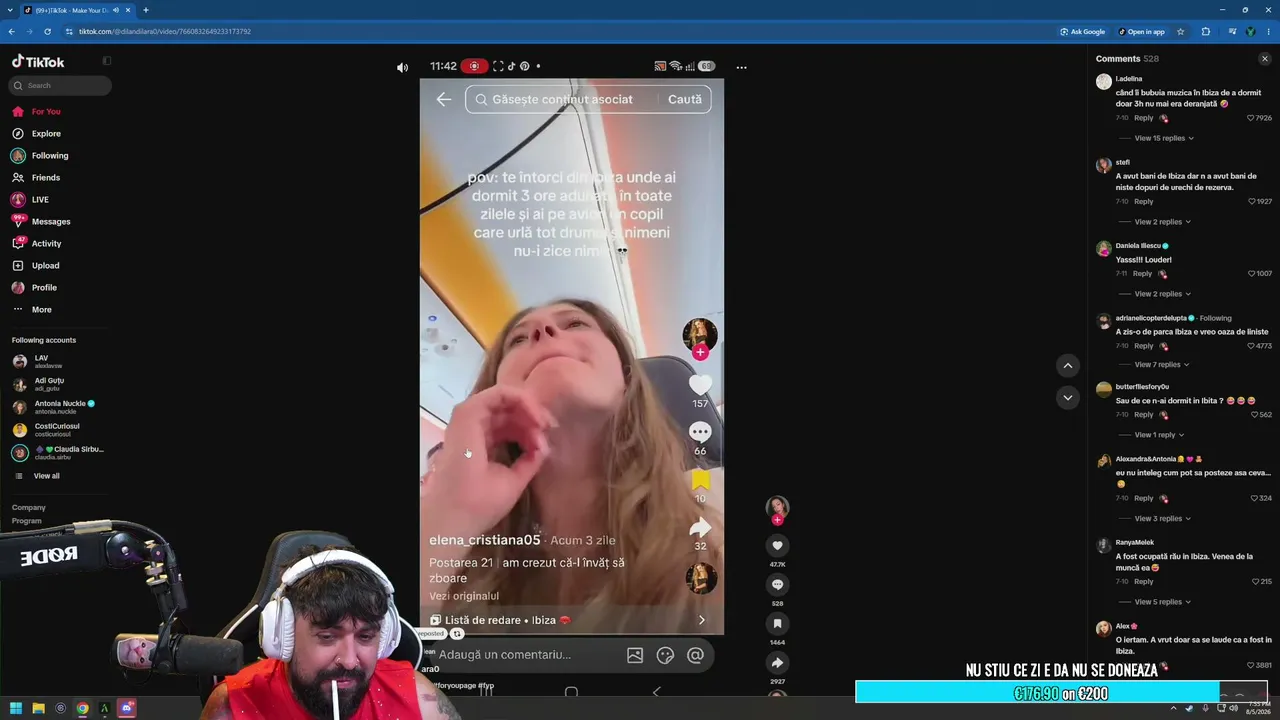Click the Ask Google button
1280x720 pixels.
pyautogui.click(x=1083, y=32)
